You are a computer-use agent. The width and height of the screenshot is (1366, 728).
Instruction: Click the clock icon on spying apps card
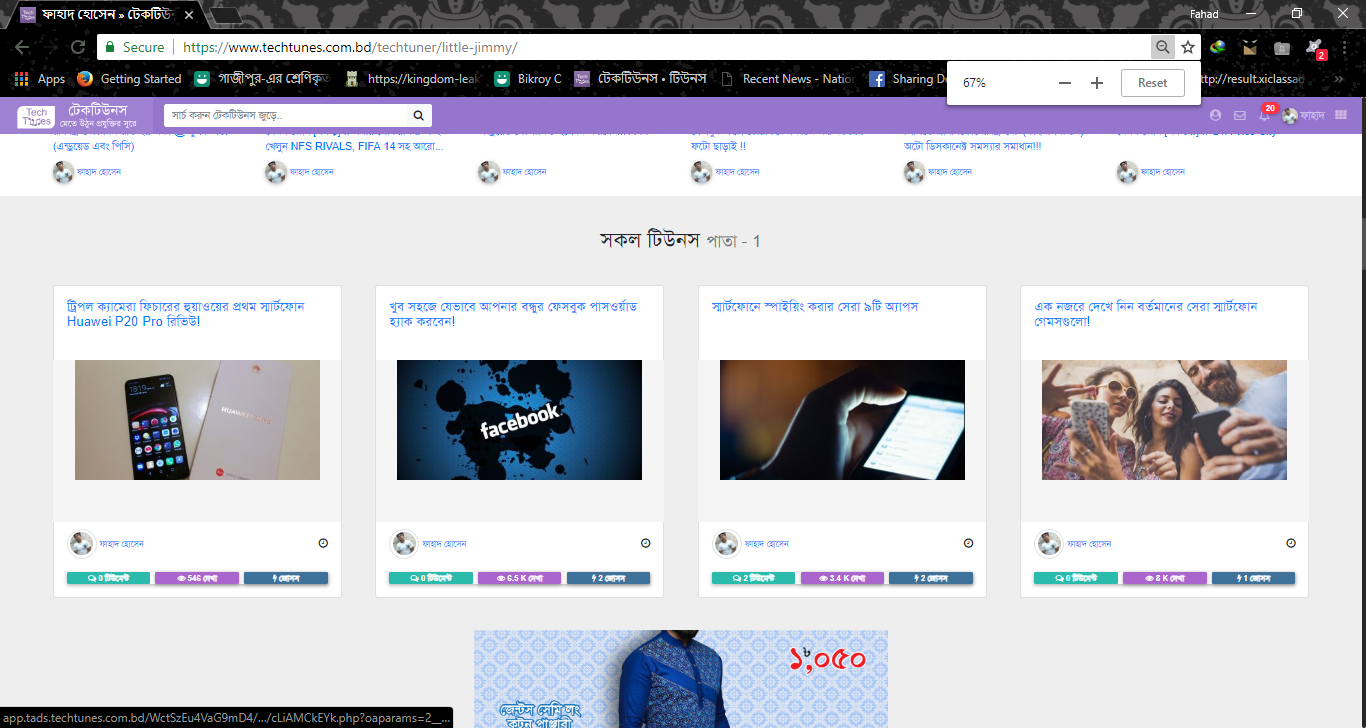pos(968,543)
